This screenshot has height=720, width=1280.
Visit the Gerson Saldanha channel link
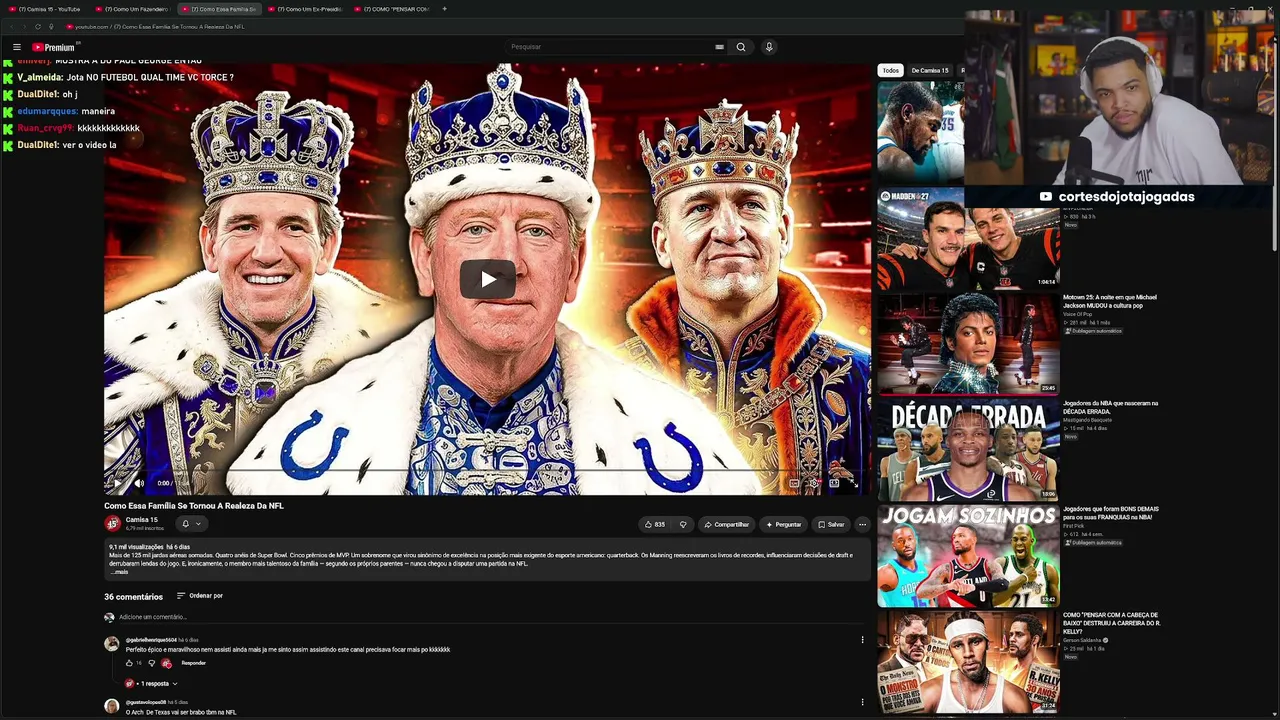1082,640
